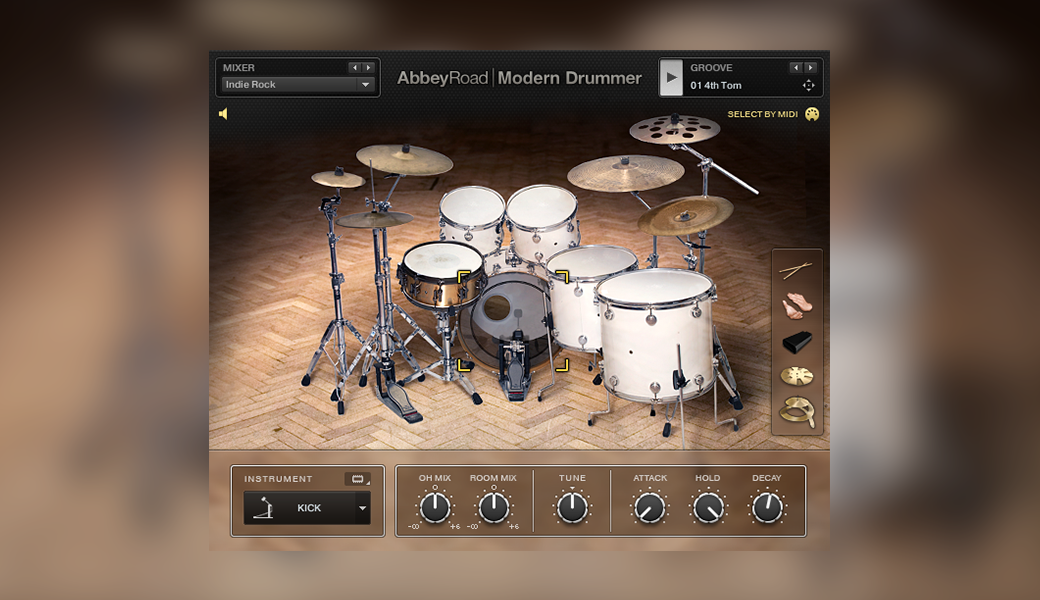1040x600 pixels.
Task: Select next groove with right arrow
Action: click(810, 68)
